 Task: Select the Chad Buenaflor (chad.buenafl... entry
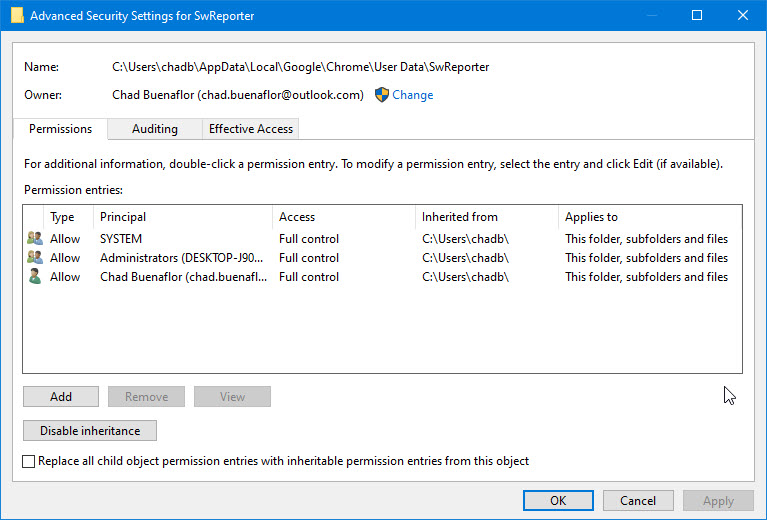[x=183, y=277]
